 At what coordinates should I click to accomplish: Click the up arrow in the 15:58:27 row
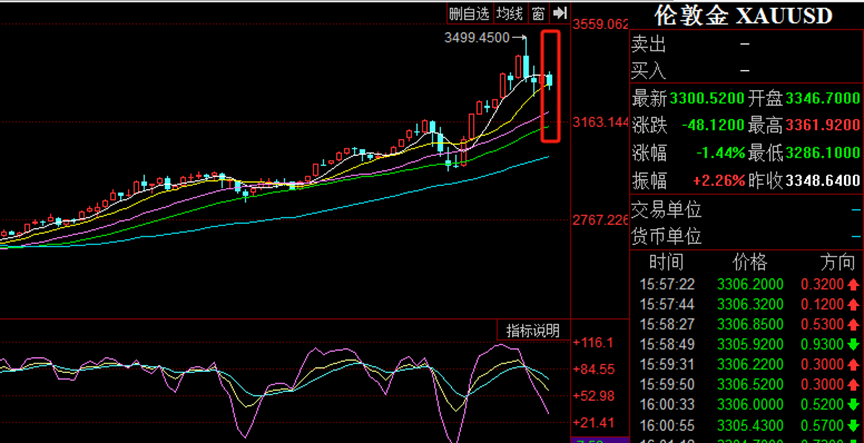pyautogui.click(x=854, y=325)
